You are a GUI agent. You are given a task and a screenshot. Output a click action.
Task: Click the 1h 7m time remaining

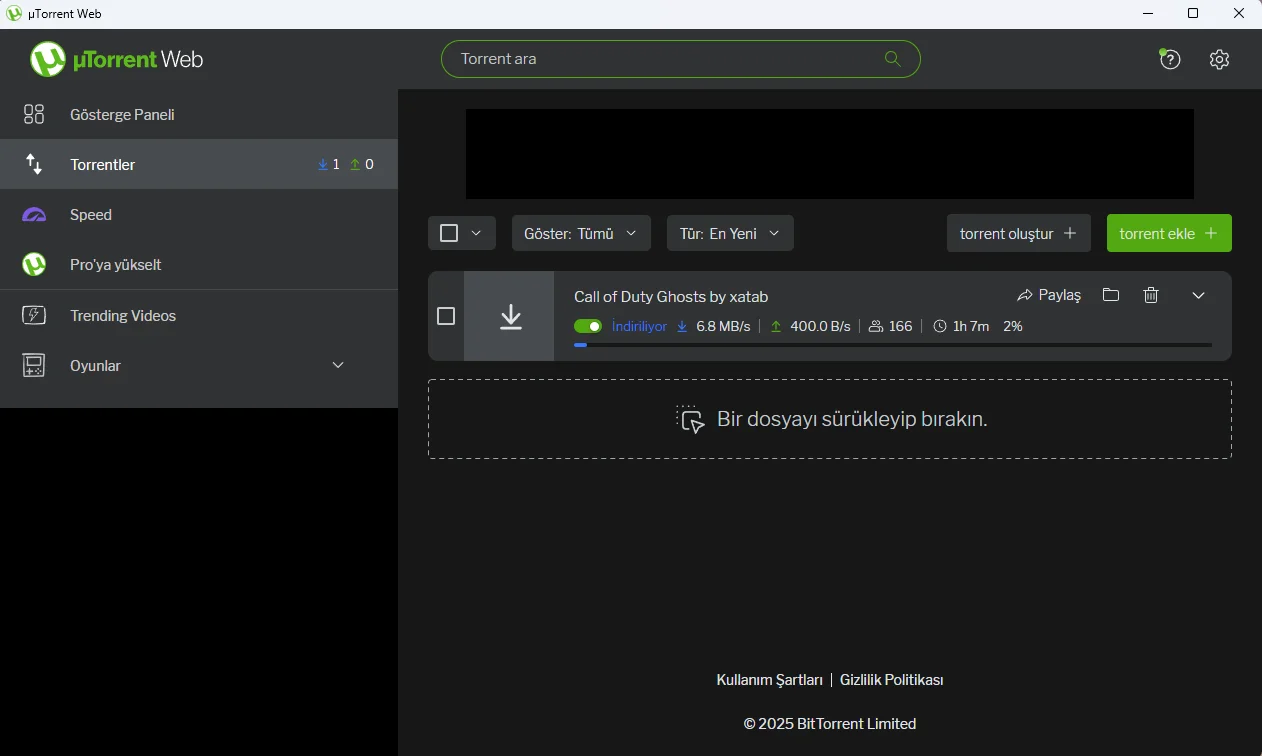pos(971,326)
